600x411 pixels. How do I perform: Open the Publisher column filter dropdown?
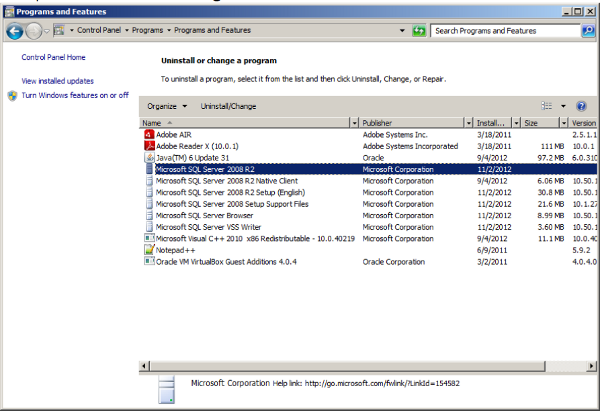(x=468, y=123)
